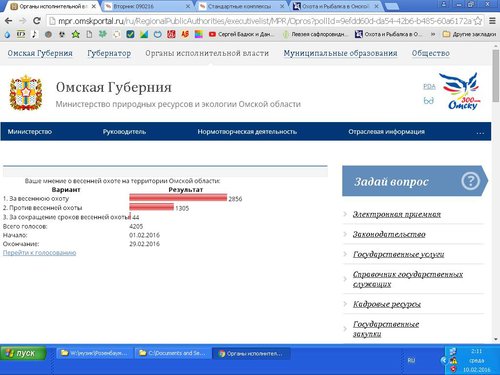Expand the three-dots menu in blue navigation bar
The image size is (500, 375).
coord(480,132)
